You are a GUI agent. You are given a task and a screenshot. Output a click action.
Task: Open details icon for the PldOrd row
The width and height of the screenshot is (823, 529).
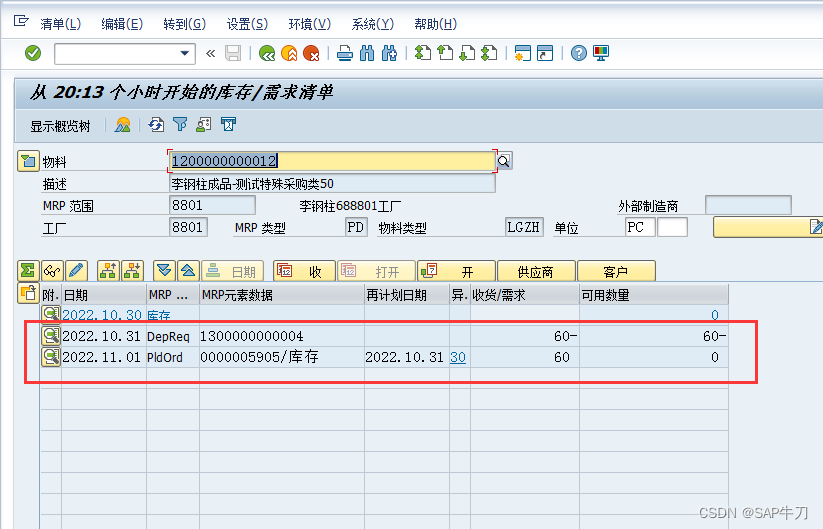point(51,357)
